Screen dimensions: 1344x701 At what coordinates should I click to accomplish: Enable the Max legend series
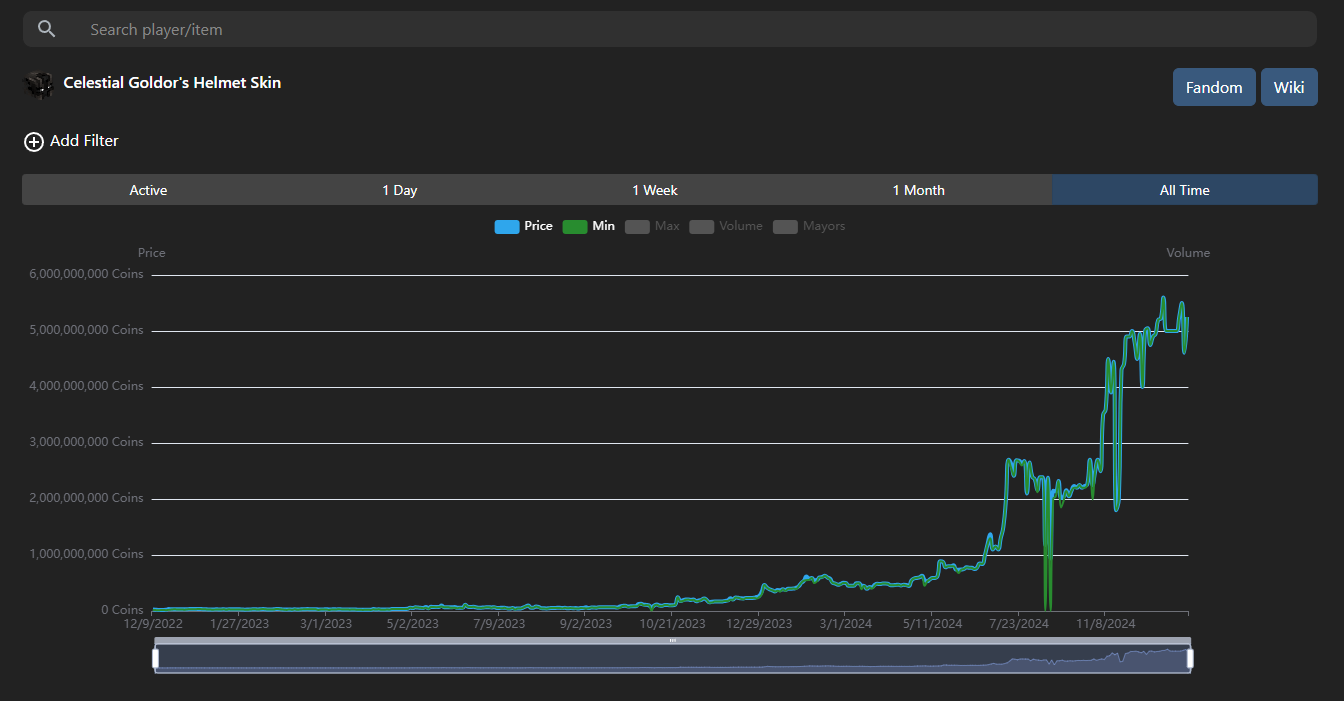652,226
